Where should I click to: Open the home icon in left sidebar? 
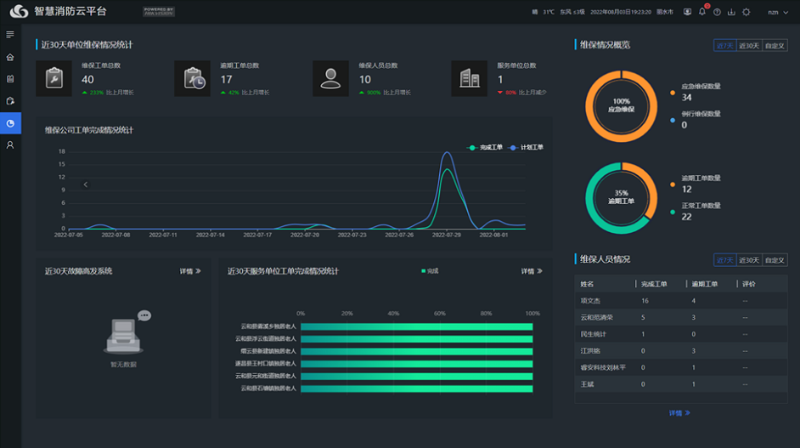point(10,57)
